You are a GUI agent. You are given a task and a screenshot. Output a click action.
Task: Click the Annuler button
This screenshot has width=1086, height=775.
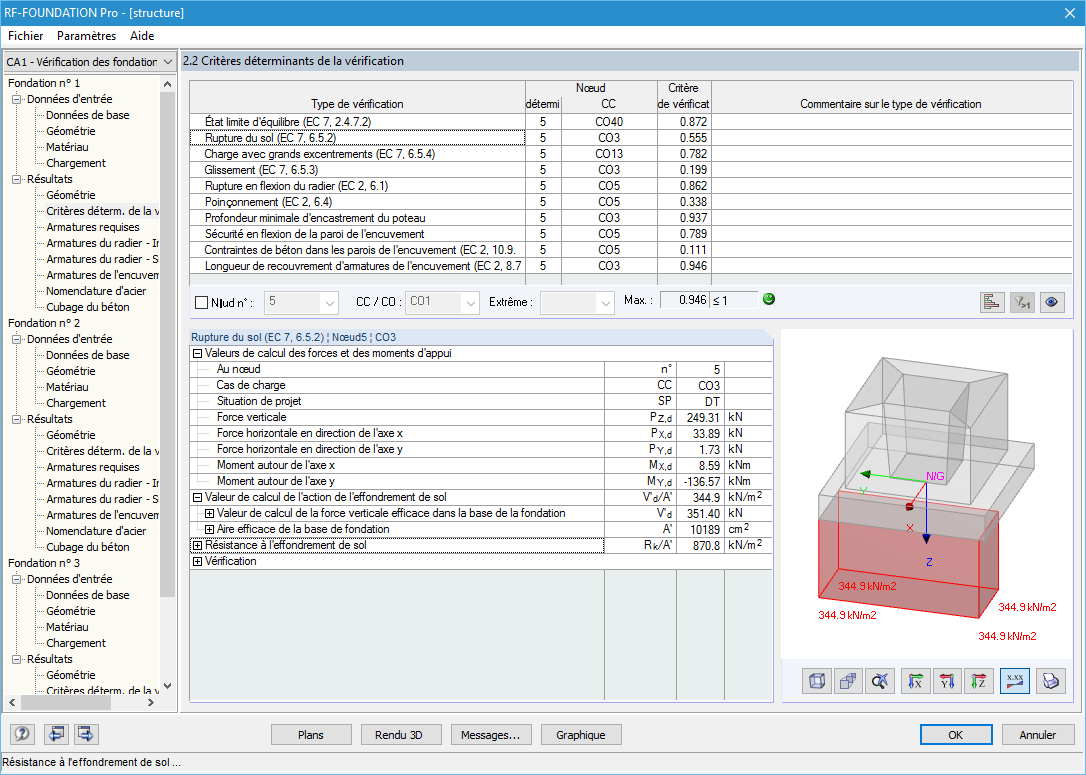pos(1038,735)
